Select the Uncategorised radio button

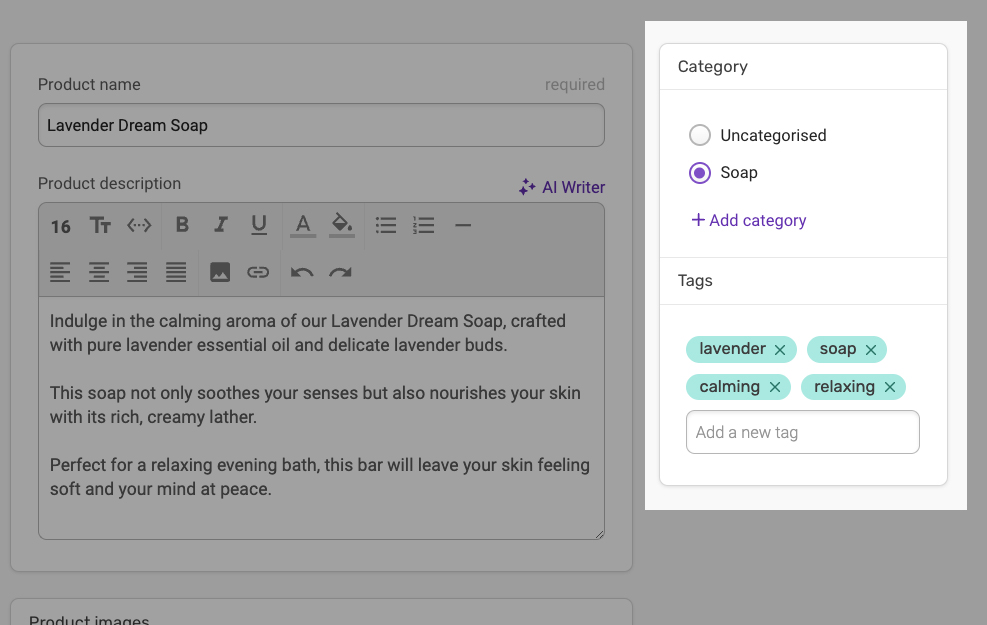coord(699,135)
